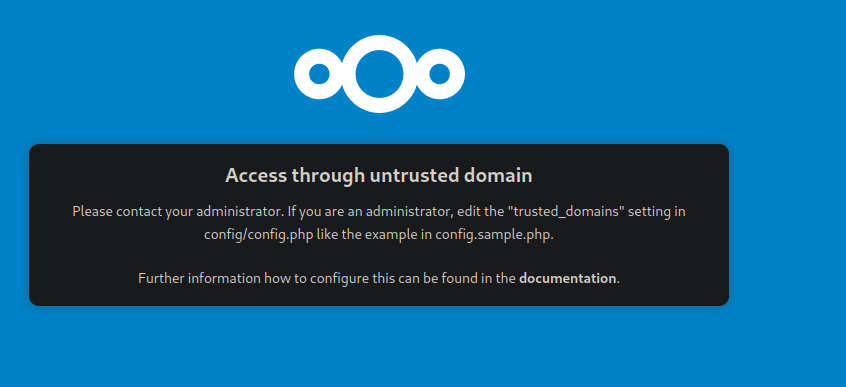Image resolution: width=846 pixels, height=387 pixels.
Task: Click the "config.sample.php" text
Action: pyautogui.click(x=495, y=235)
